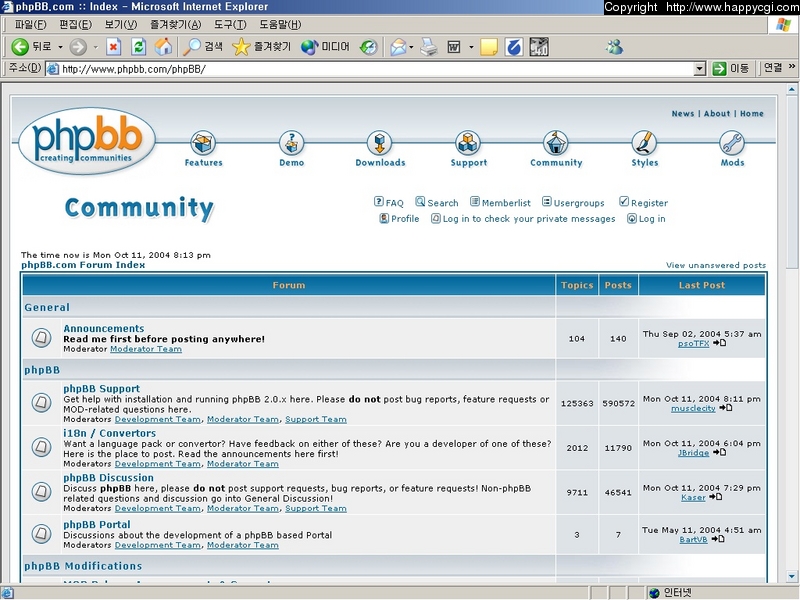Open the 도움말(H) menu
Screen dimensions: 800x600
(280, 24)
